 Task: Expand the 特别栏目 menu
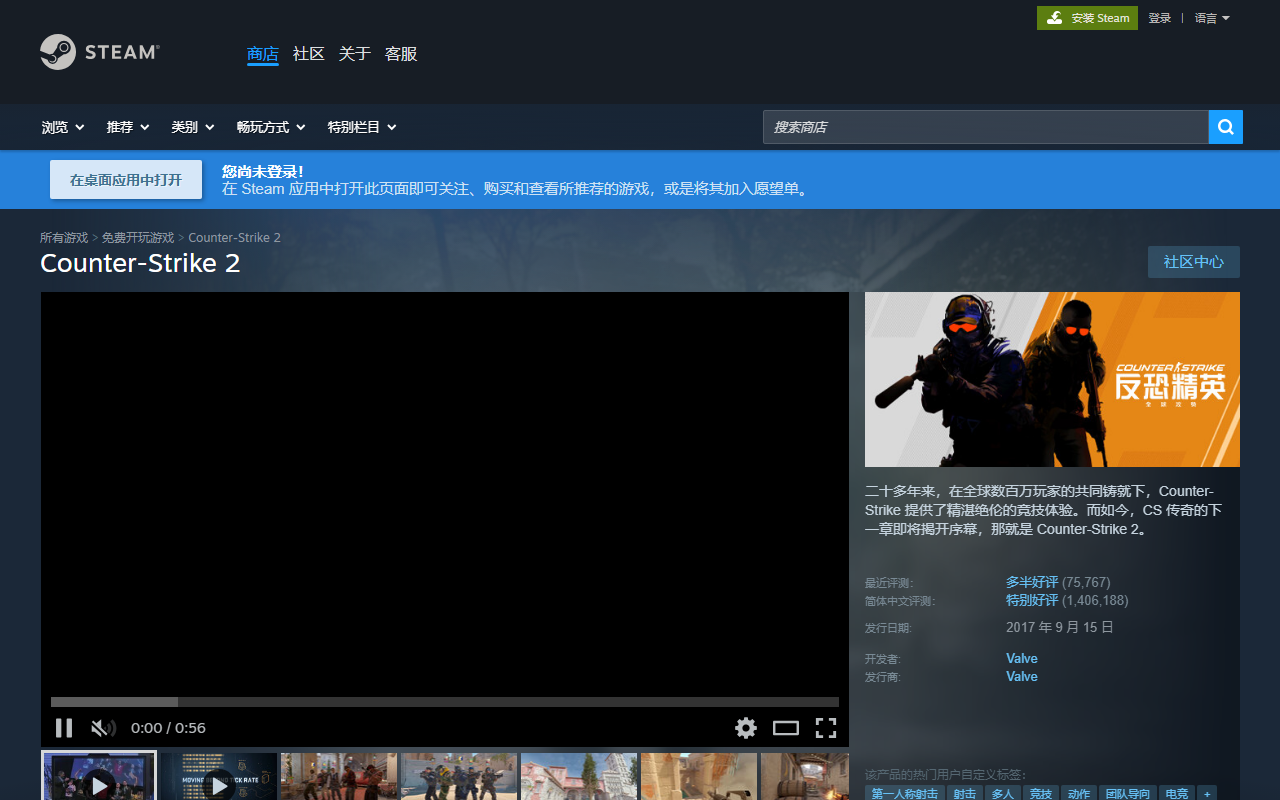[x=362, y=127]
